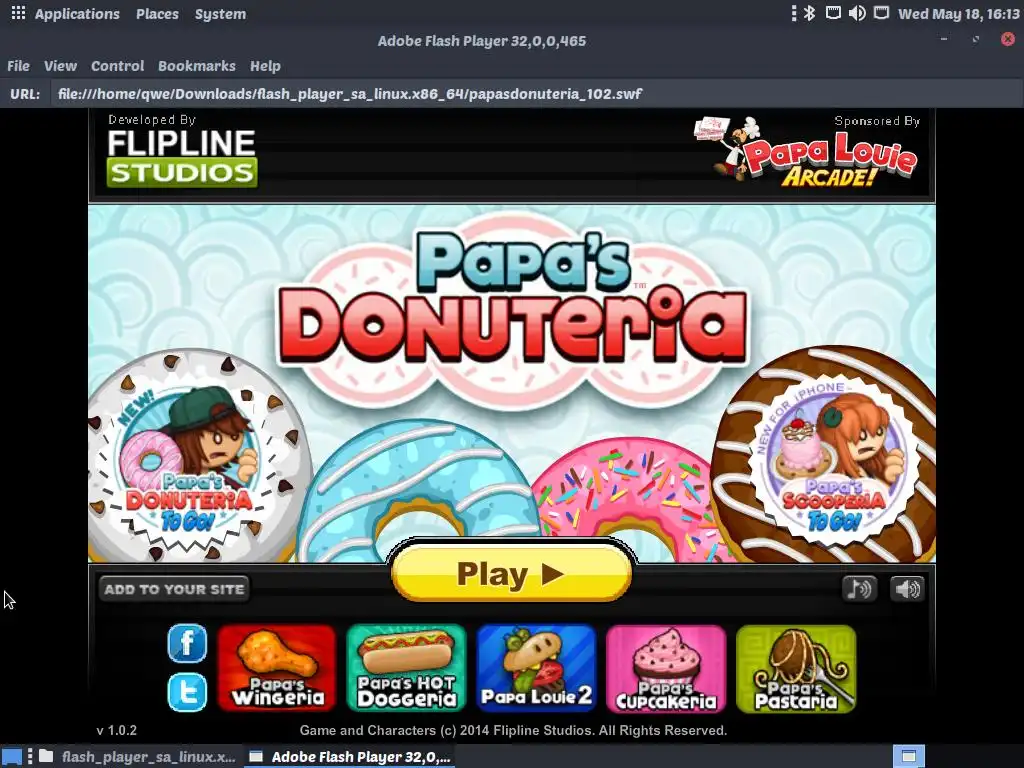
Task: Click the Bluetooth tray icon
Action: 809,13
